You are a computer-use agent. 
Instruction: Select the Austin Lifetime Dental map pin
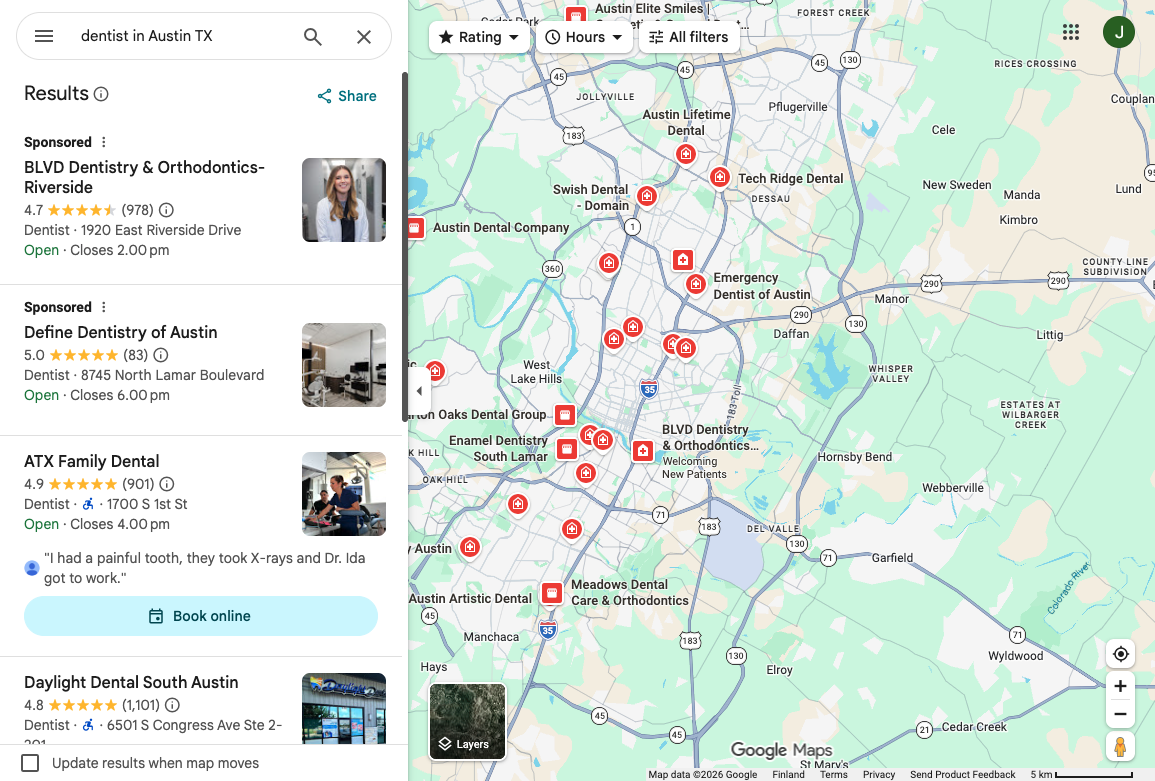(686, 154)
